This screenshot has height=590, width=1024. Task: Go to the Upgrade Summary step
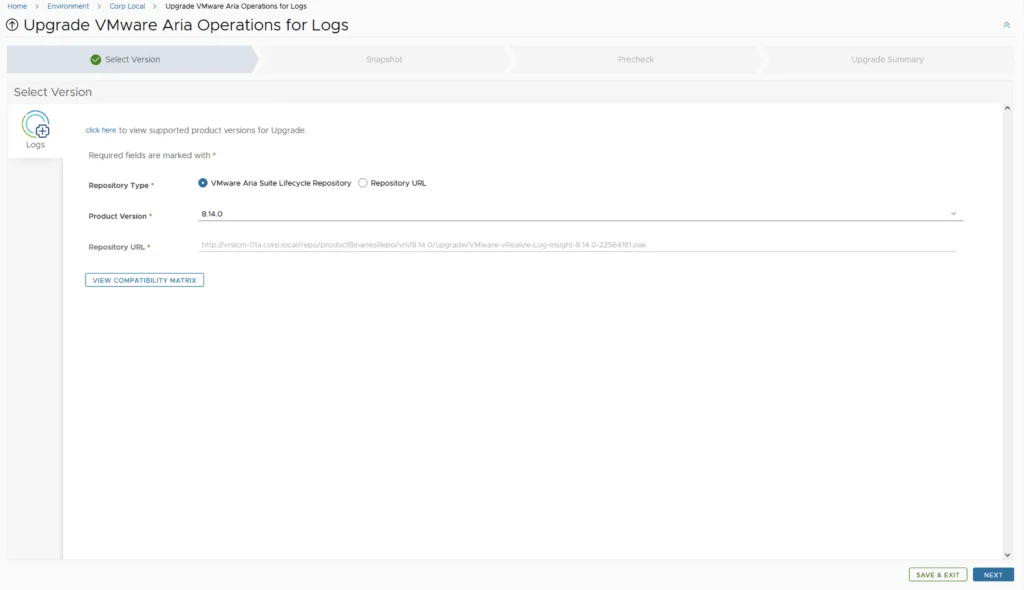(887, 59)
